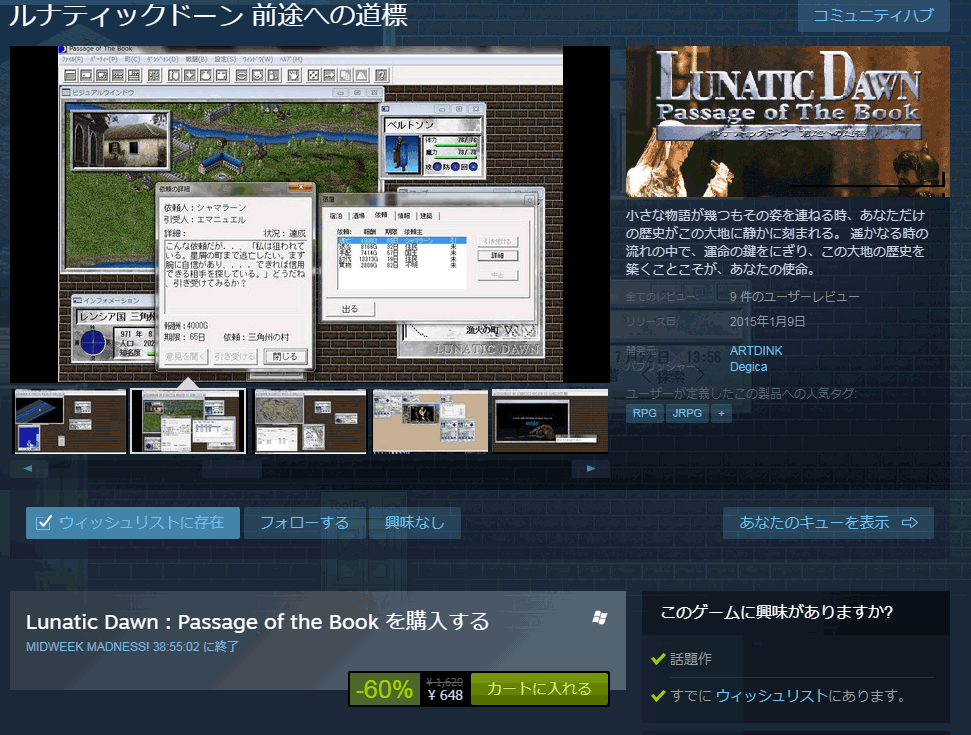Select the highlighted second thumbnail with the green map
The image size is (971, 735).
click(x=188, y=422)
